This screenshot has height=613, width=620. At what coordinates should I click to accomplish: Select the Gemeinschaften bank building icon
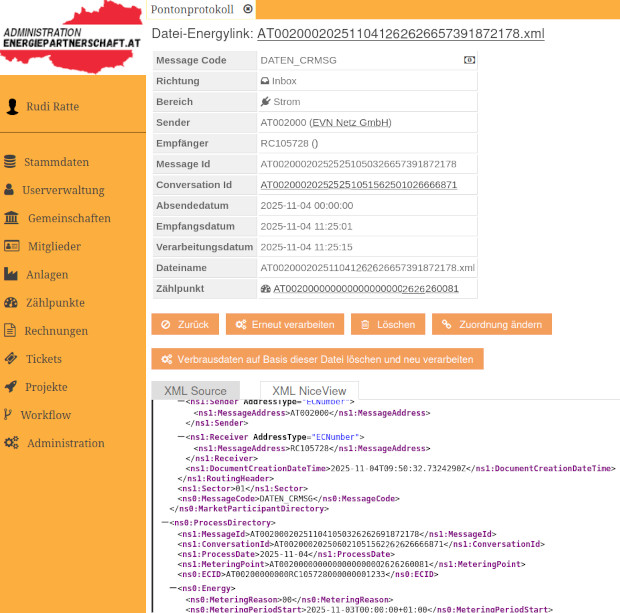coord(11,218)
